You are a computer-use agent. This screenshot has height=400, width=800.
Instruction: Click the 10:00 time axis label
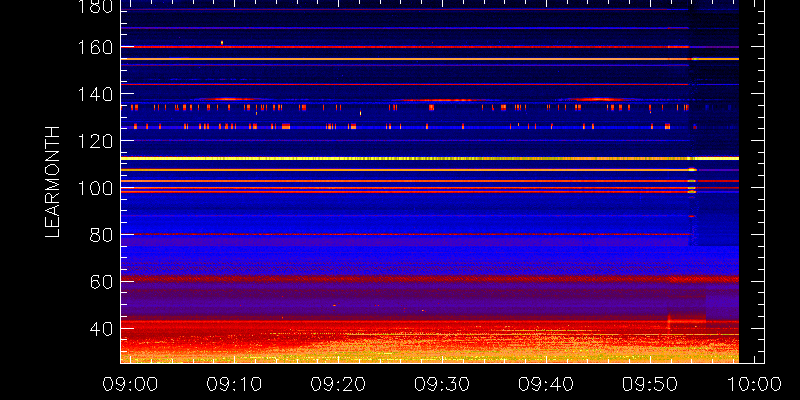754,384
